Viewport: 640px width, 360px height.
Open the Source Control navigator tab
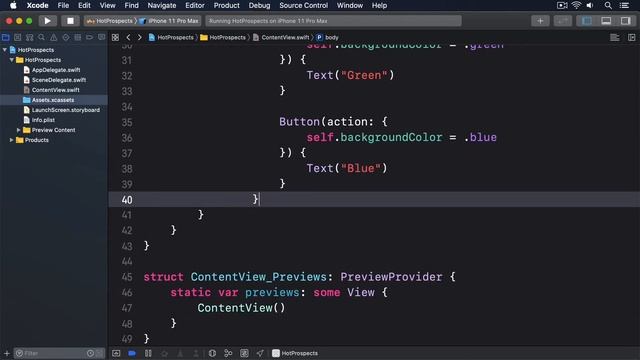[18, 38]
